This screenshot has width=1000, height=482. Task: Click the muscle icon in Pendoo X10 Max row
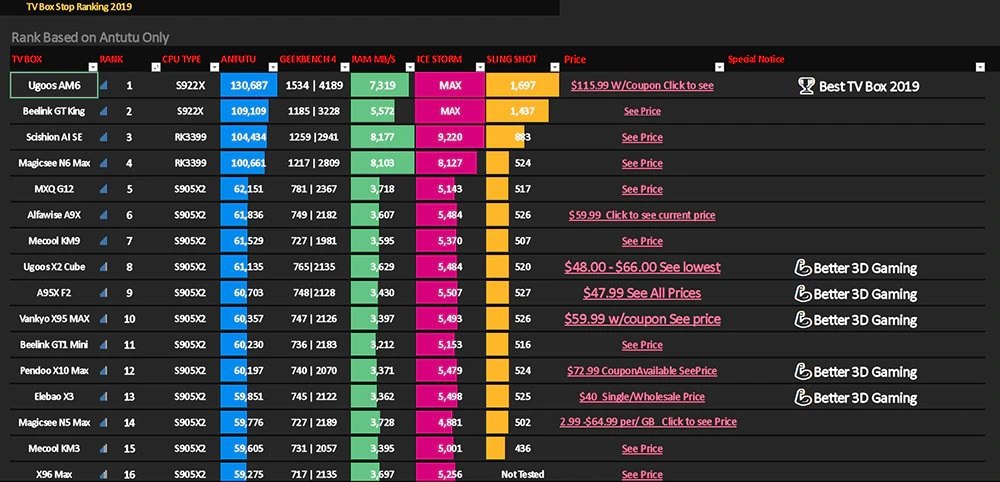tap(803, 372)
